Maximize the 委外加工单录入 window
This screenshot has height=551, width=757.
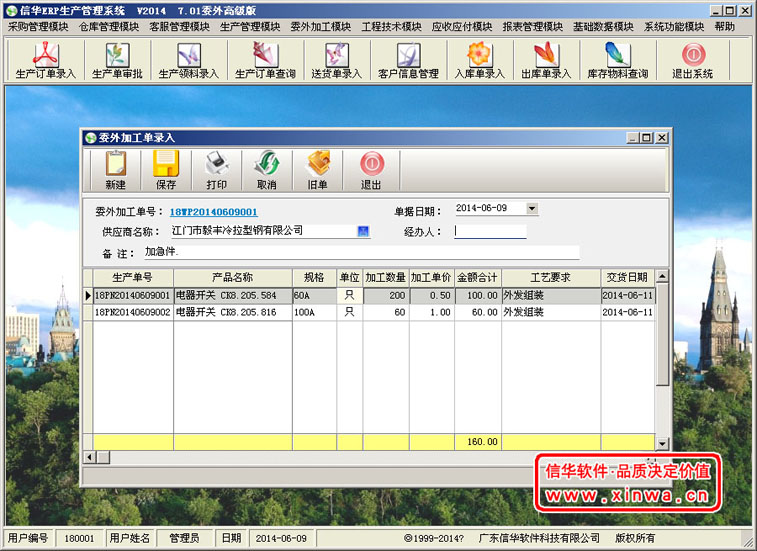(647, 138)
